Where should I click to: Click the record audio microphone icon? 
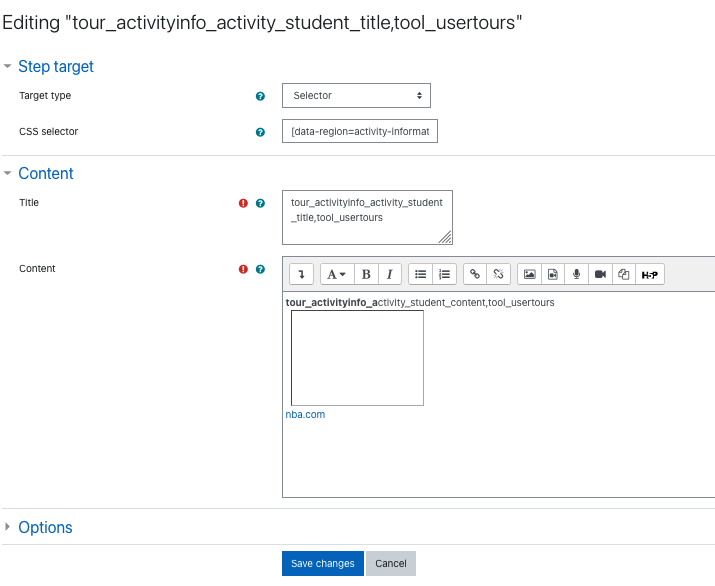tap(576, 274)
